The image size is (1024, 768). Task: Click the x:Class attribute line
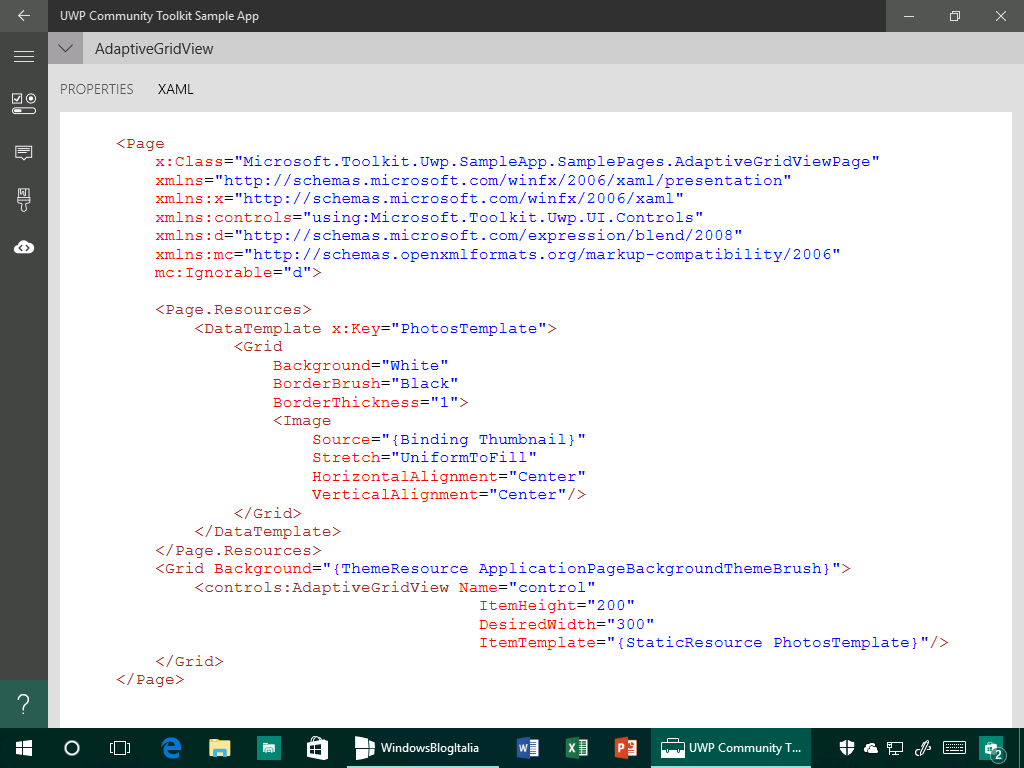tap(517, 161)
